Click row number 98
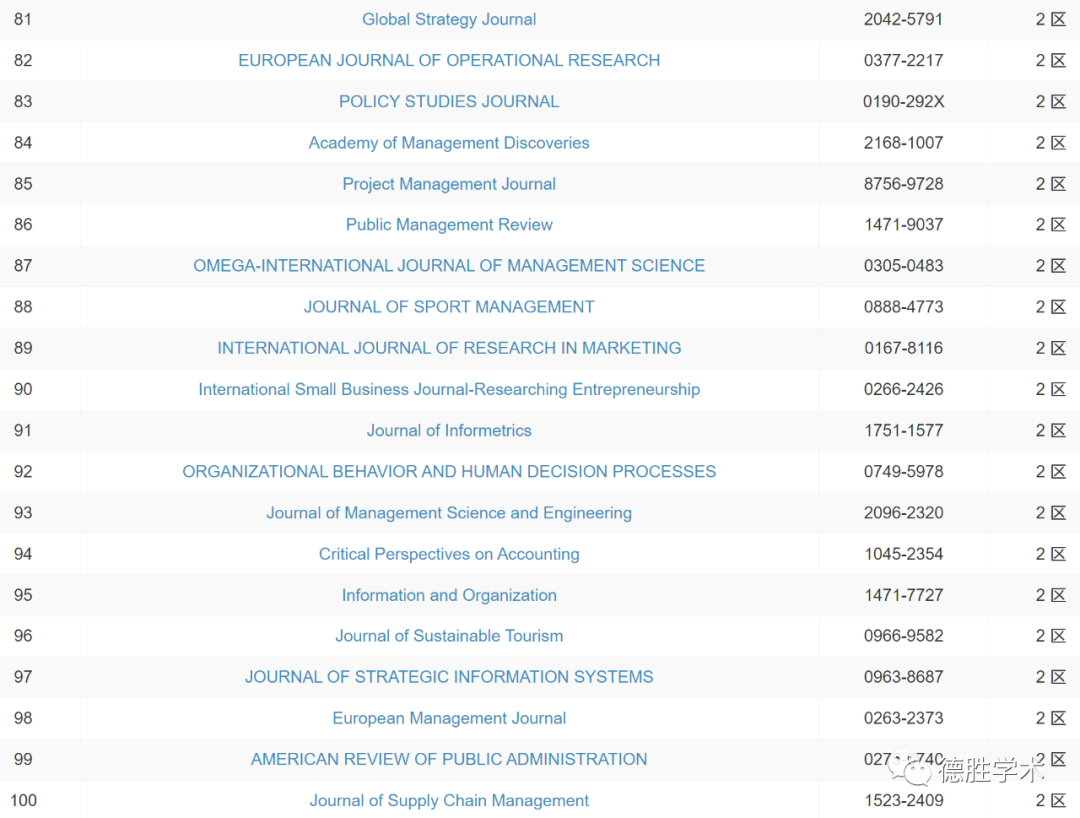The height and width of the screenshot is (818, 1080). pos(23,718)
